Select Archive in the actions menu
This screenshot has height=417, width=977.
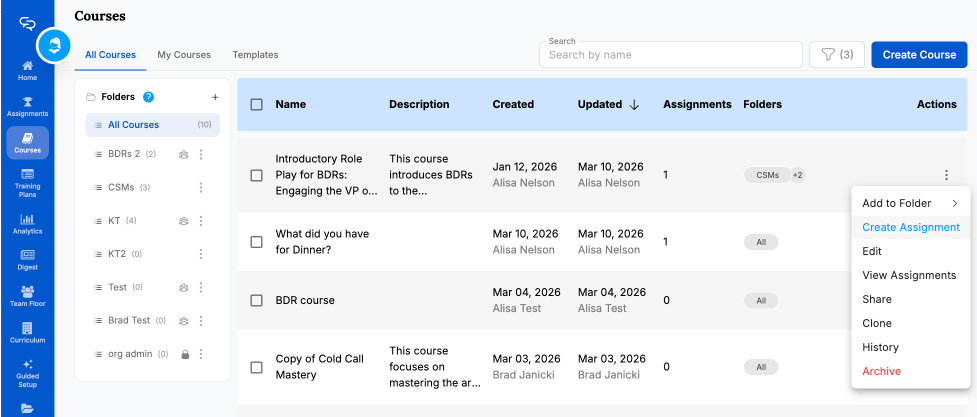(x=881, y=371)
